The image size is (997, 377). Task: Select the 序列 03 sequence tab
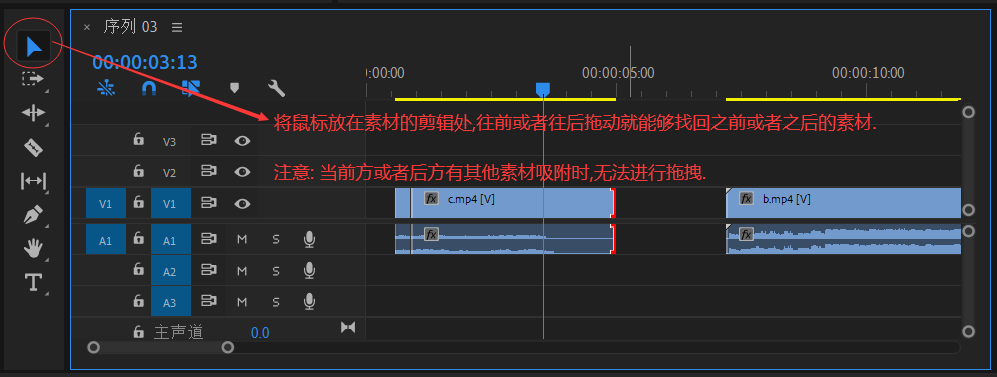tap(130, 27)
